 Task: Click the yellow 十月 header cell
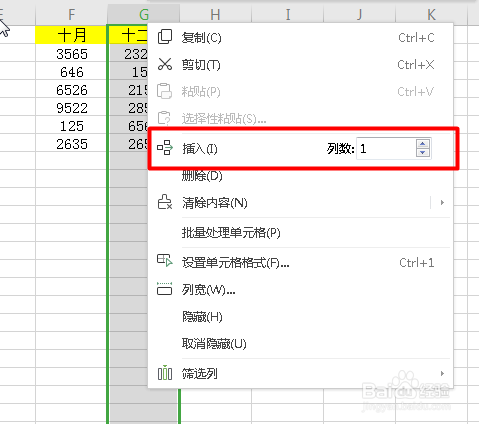[71, 35]
